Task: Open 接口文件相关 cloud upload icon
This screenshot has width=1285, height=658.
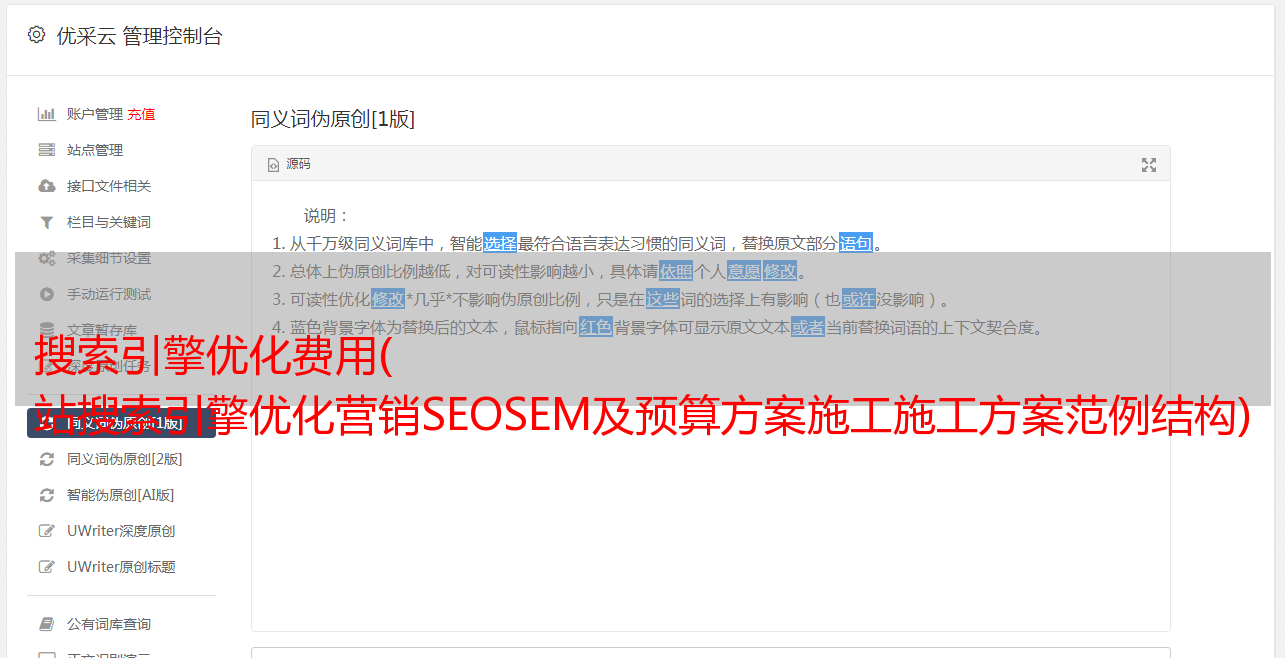Action: coord(46,186)
